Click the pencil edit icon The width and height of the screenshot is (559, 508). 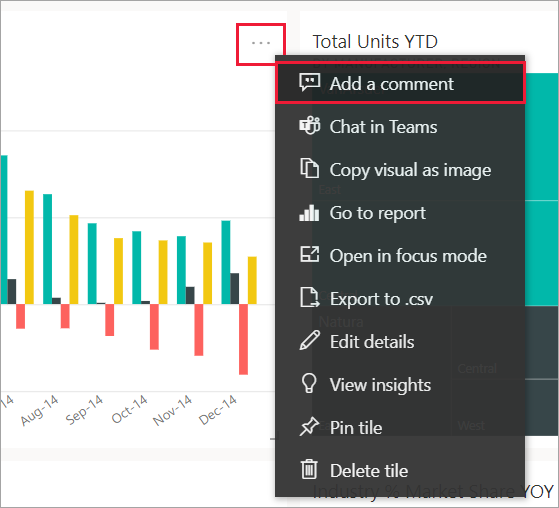(309, 340)
